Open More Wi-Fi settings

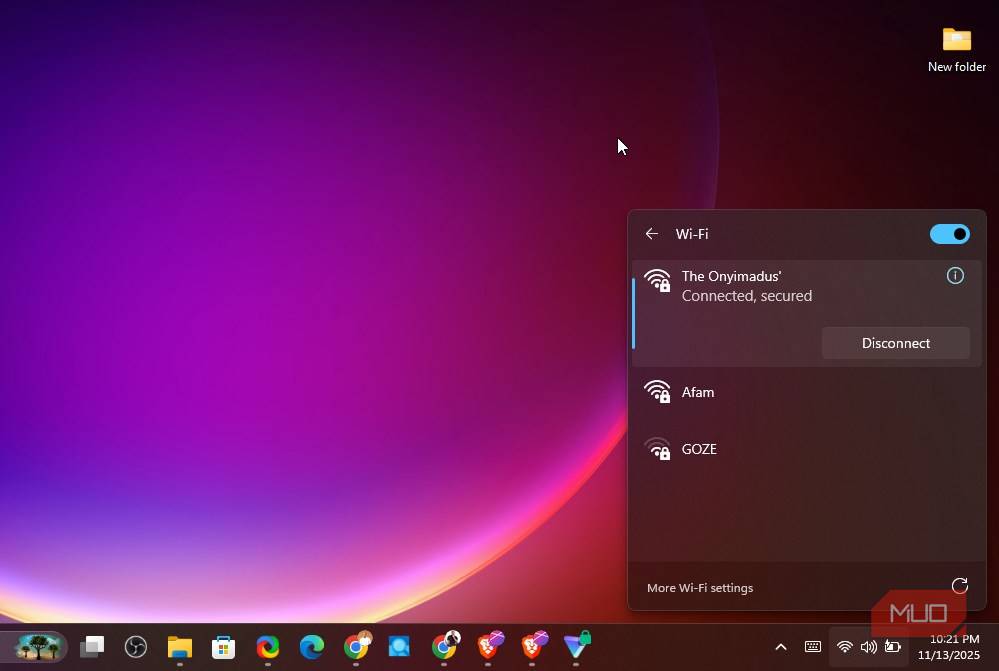[700, 588]
